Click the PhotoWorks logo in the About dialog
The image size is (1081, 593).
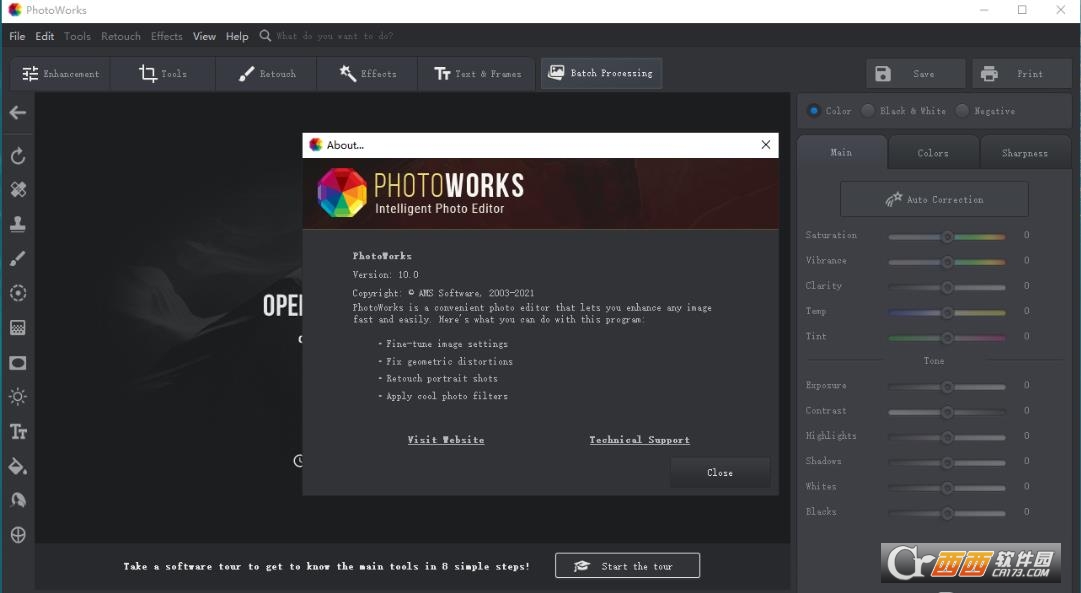coord(342,193)
